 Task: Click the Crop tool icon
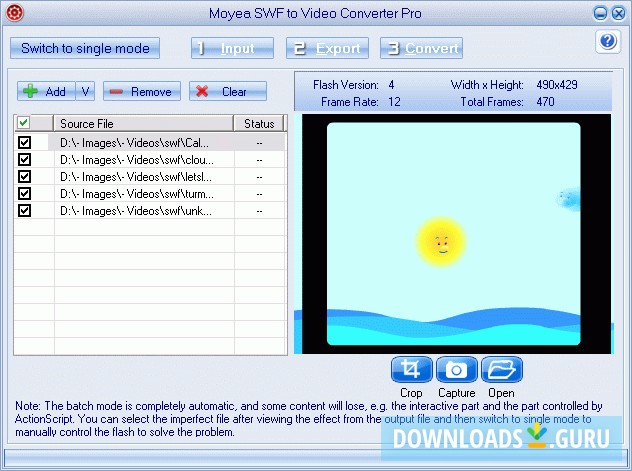click(x=412, y=369)
